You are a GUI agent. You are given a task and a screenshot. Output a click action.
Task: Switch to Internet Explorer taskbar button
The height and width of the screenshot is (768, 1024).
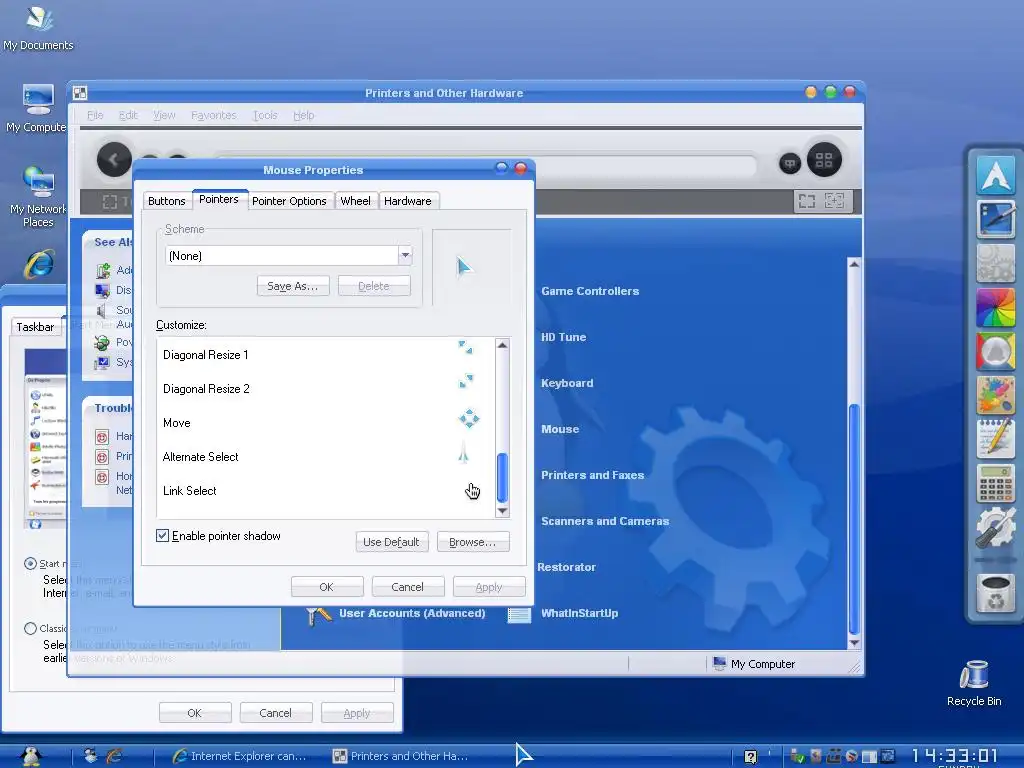tap(238, 756)
